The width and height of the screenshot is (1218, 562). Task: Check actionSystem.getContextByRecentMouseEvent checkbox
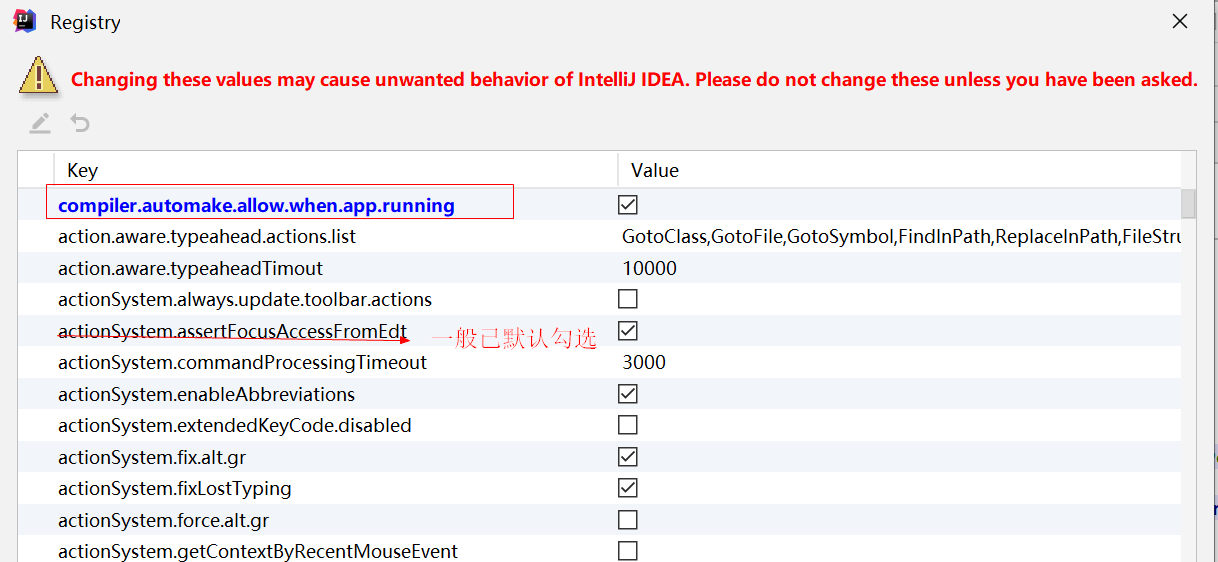click(x=628, y=551)
